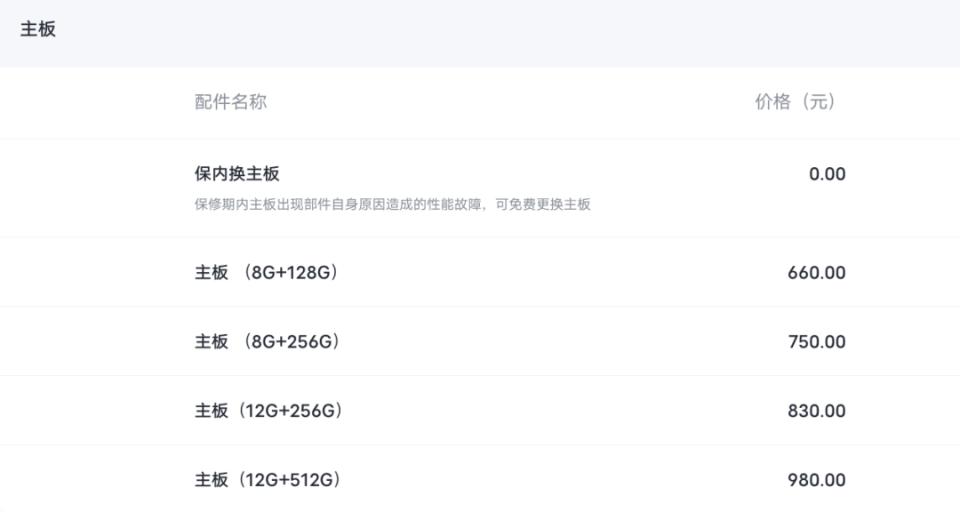Click the 12G+256G specification text

290,411
